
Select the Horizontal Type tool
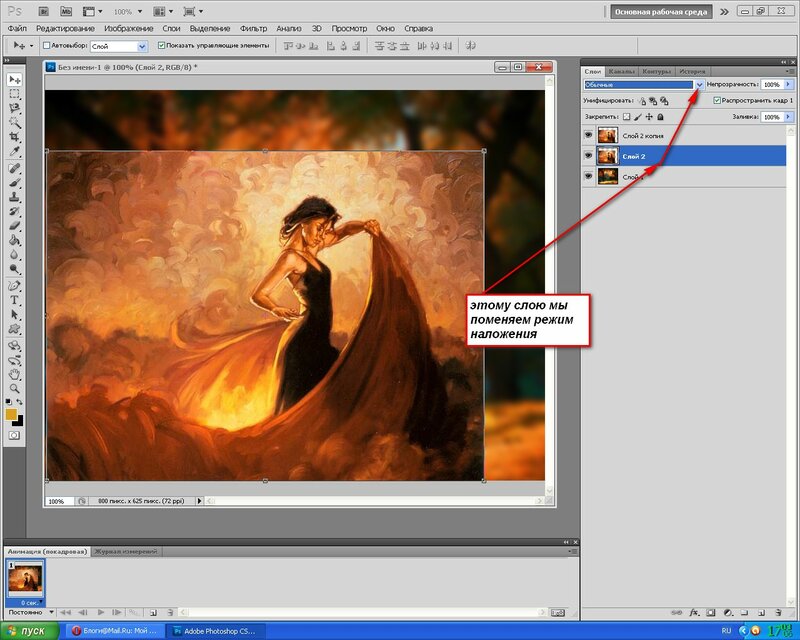(14, 300)
